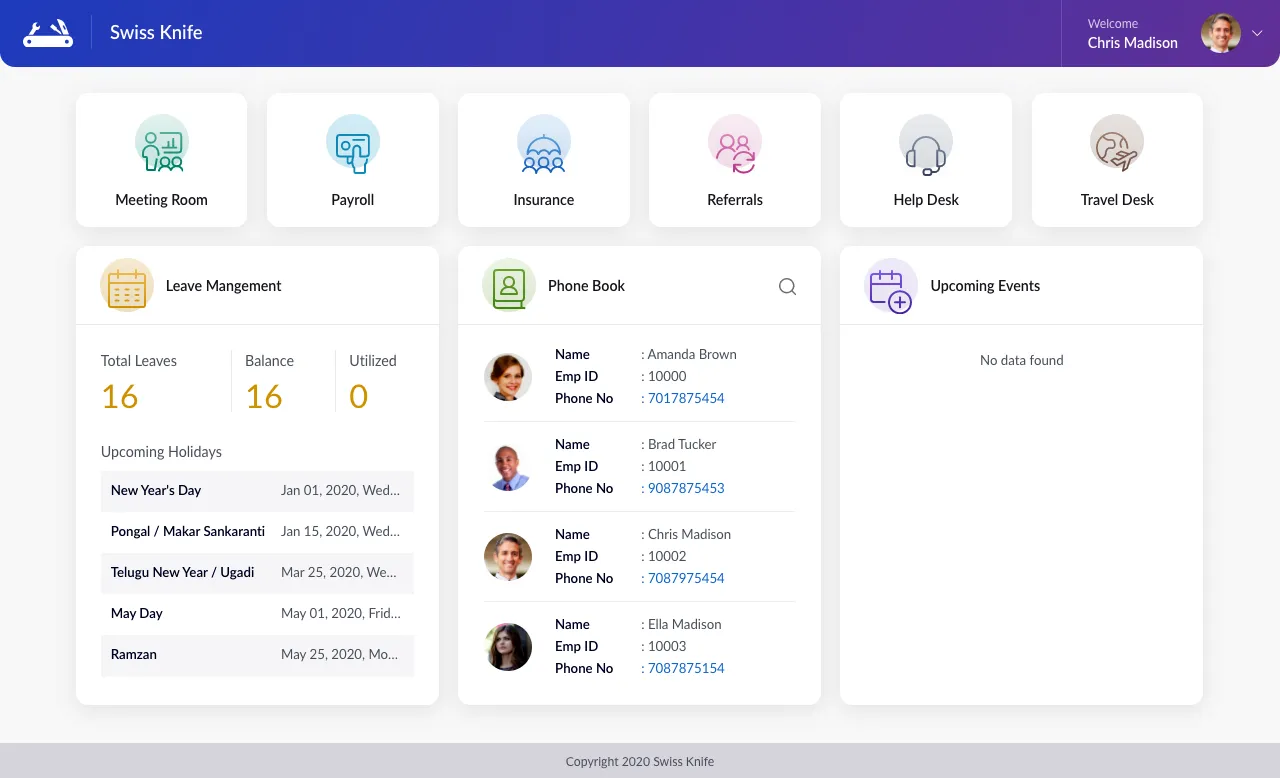
Task: Click Ella Madison's phone number 7087875154
Action: 685,668
